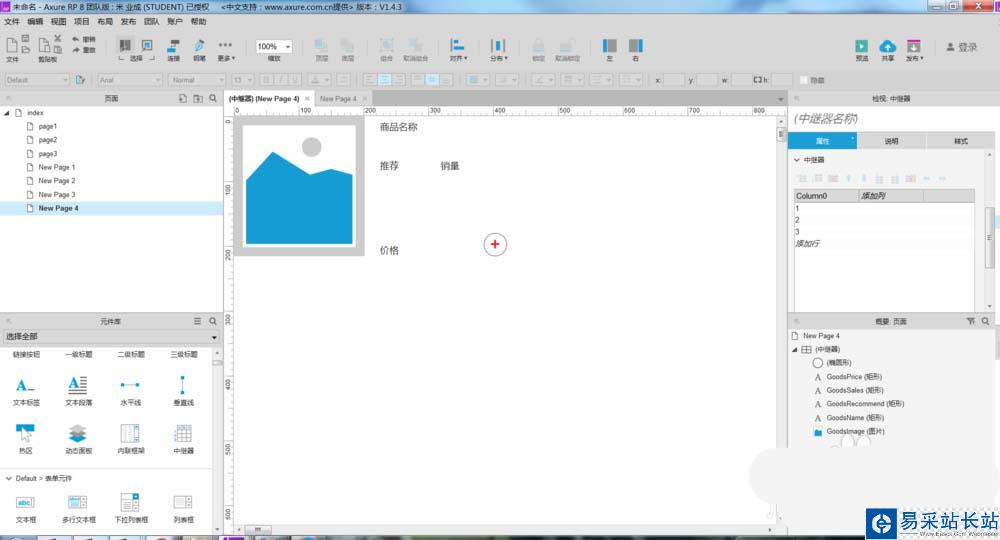The image size is (1000, 540).
Task: Select New Page 2 in the page tree
Action: pos(56,180)
